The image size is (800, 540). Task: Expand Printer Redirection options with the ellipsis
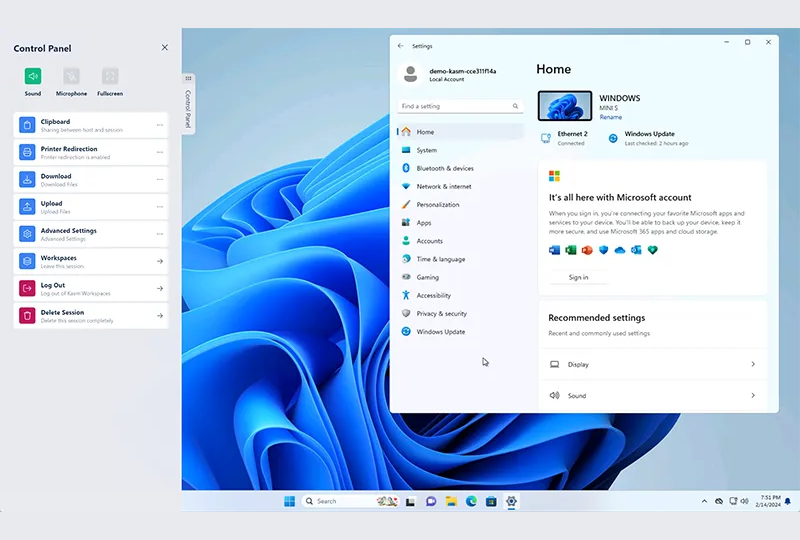coord(160,152)
